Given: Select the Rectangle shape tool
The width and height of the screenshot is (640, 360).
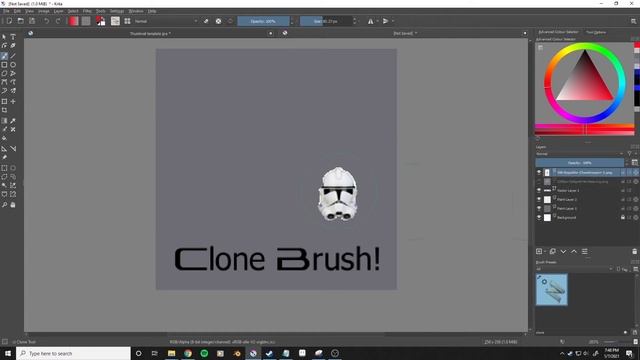Looking at the screenshot, I should pos(4,65).
